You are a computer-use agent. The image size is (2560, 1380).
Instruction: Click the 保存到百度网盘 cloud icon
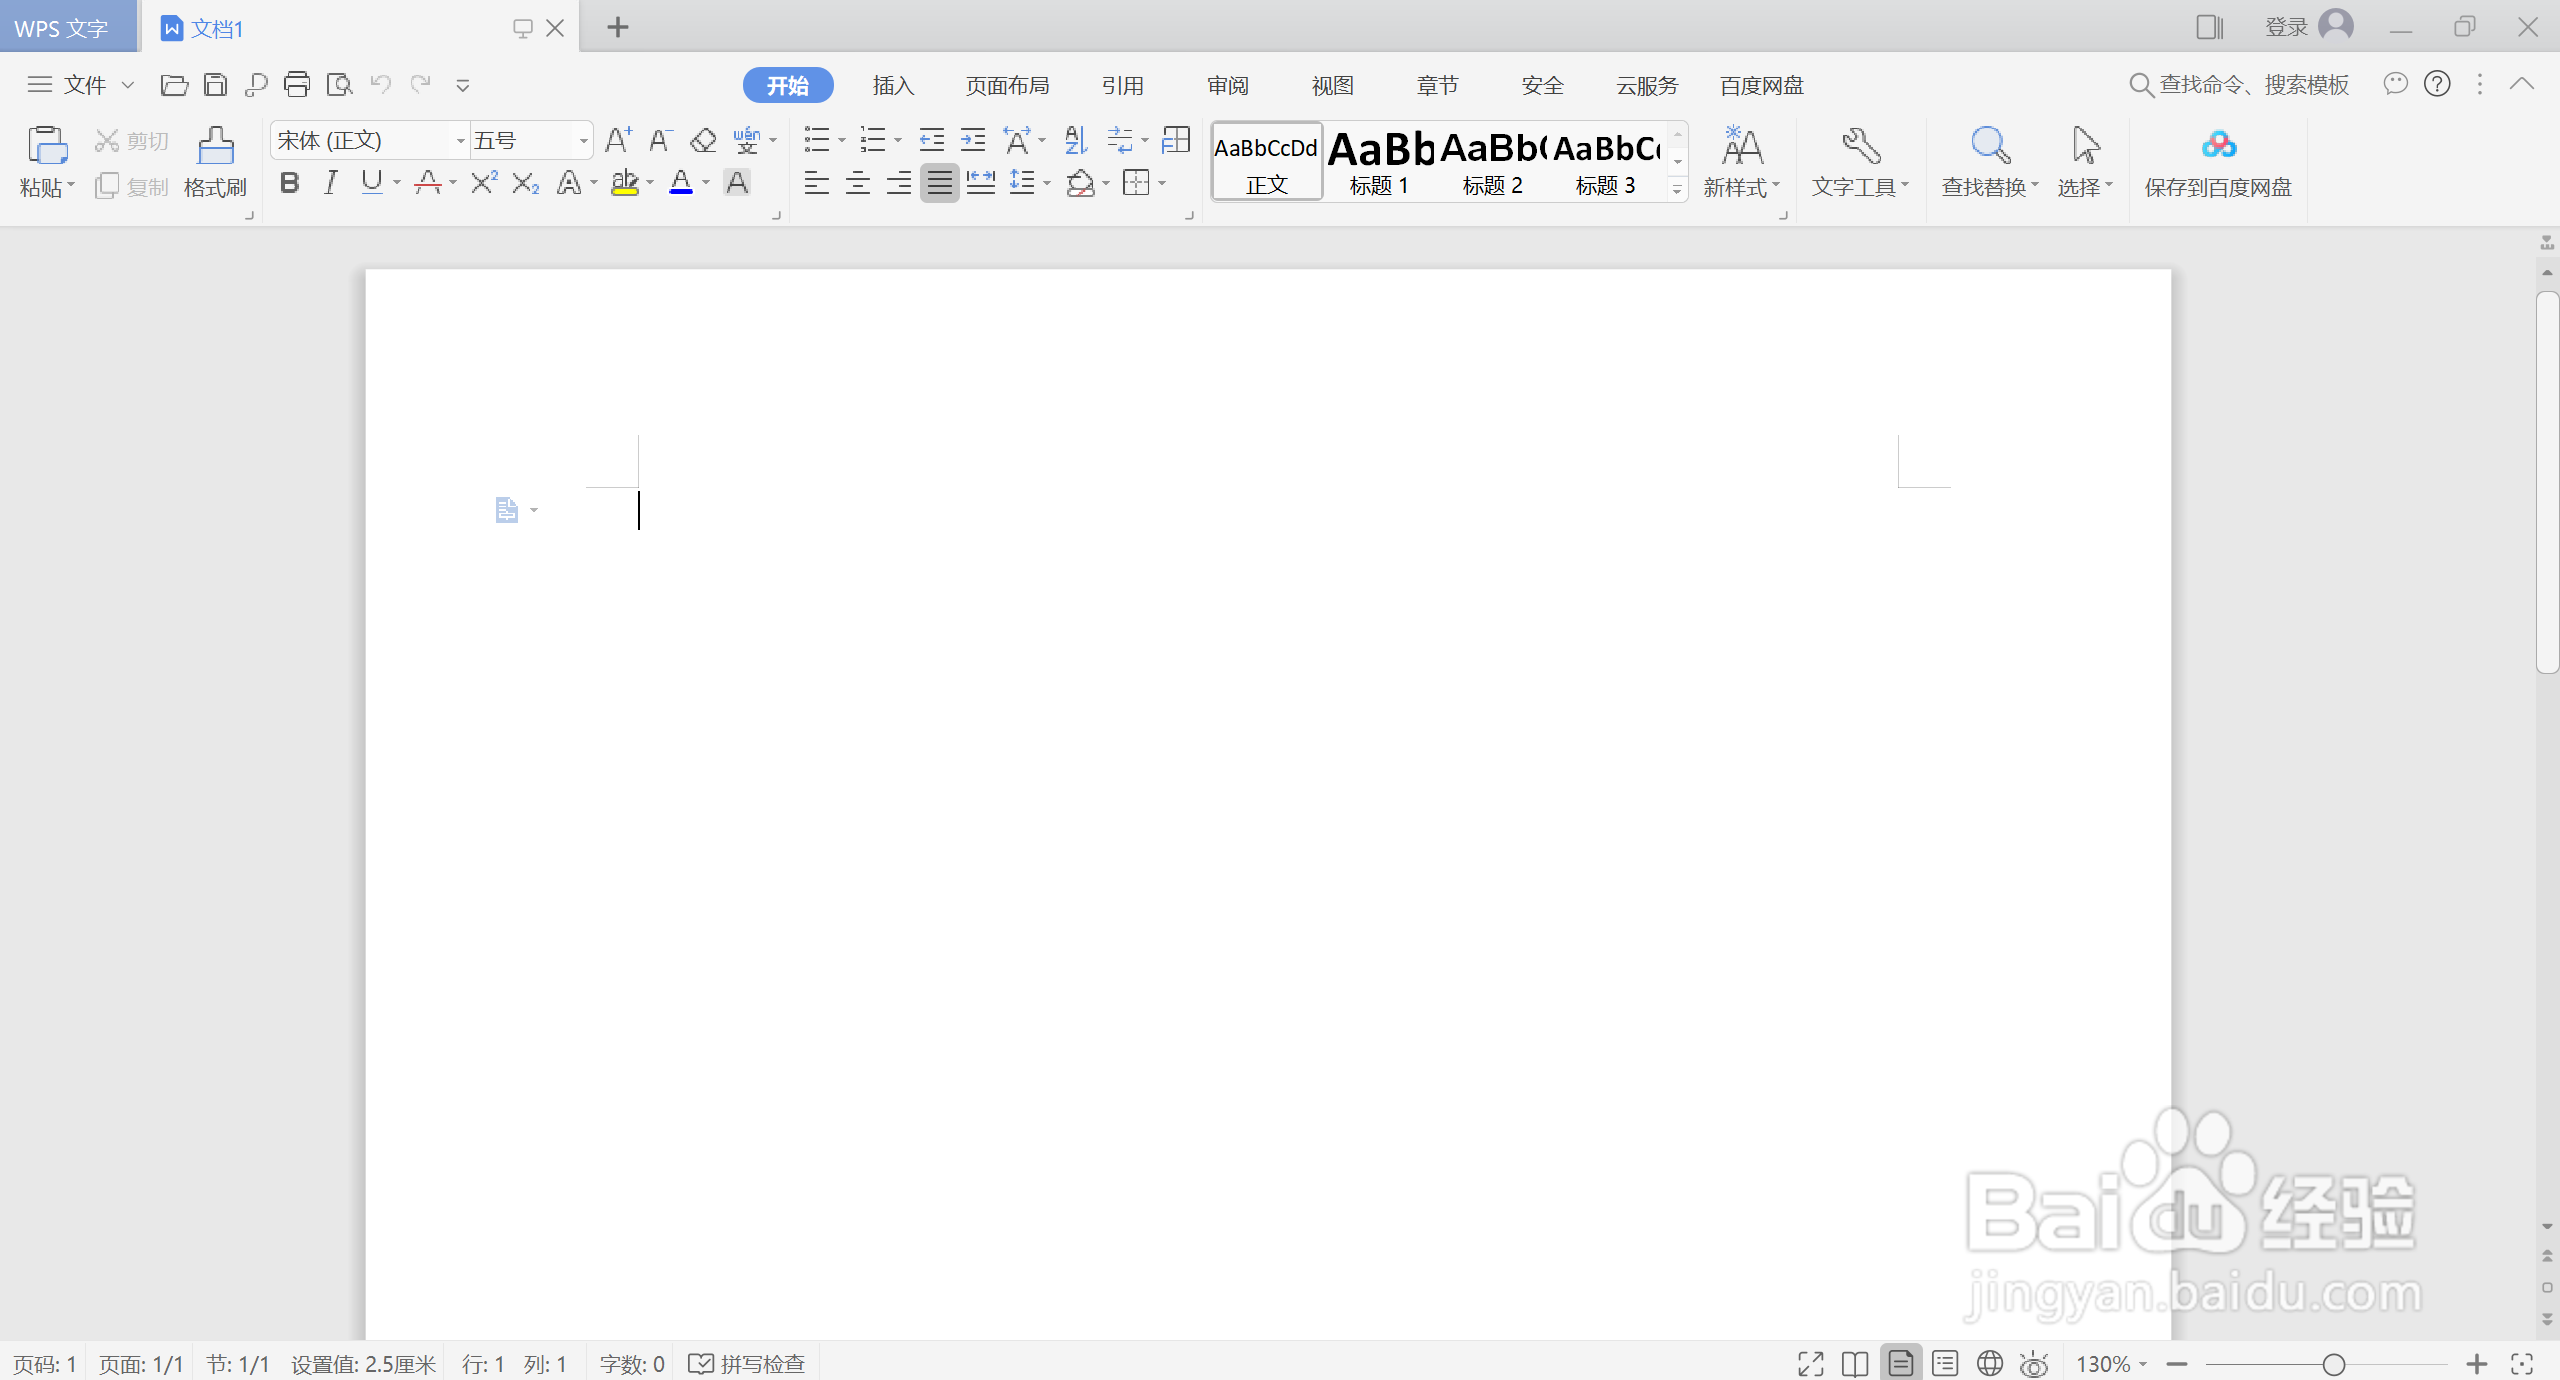click(x=2218, y=146)
